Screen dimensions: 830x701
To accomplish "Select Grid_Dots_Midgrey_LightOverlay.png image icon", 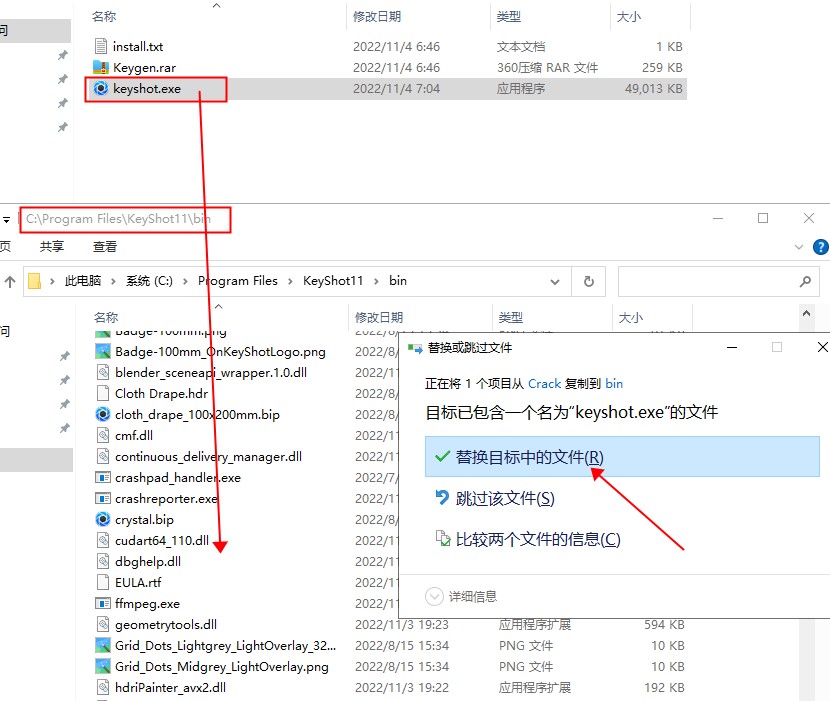I will (x=102, y=666).
